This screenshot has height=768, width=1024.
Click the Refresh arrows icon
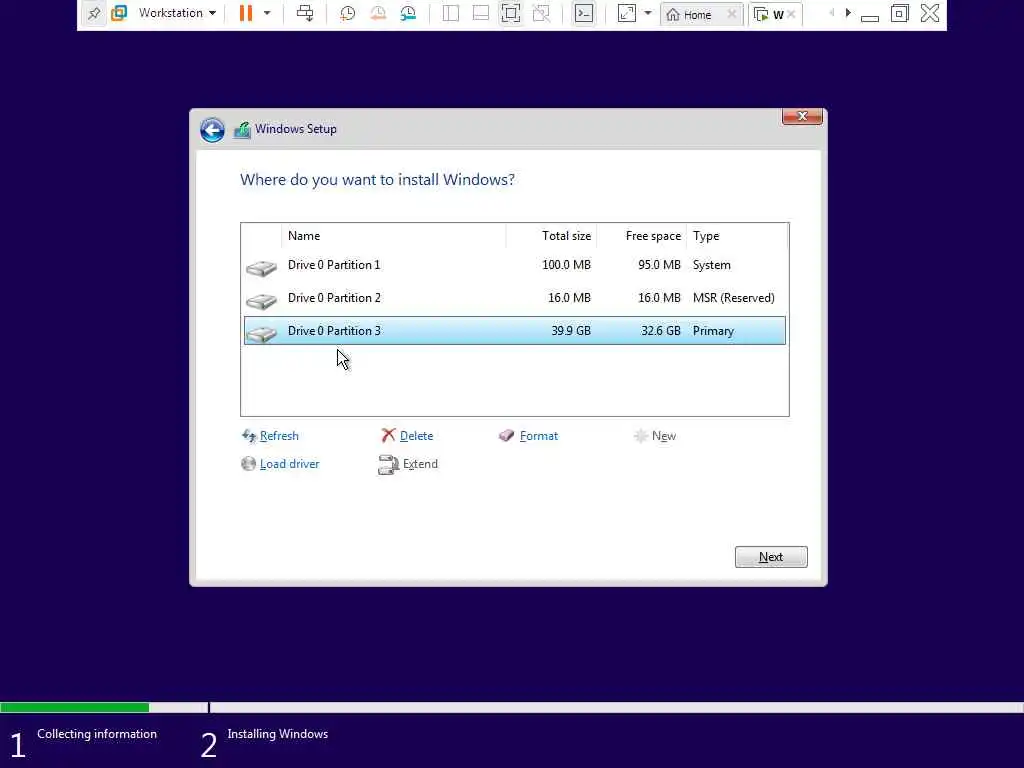pos(249,436)
